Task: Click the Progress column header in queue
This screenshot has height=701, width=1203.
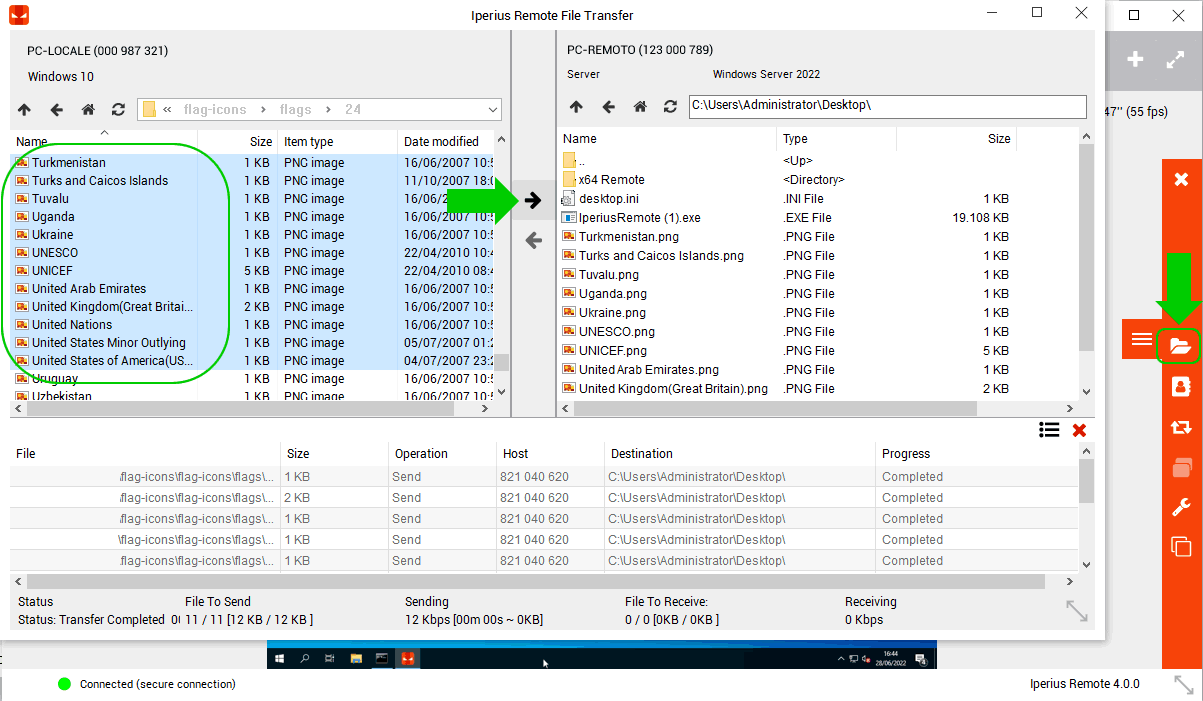Action: pos(906,454)
